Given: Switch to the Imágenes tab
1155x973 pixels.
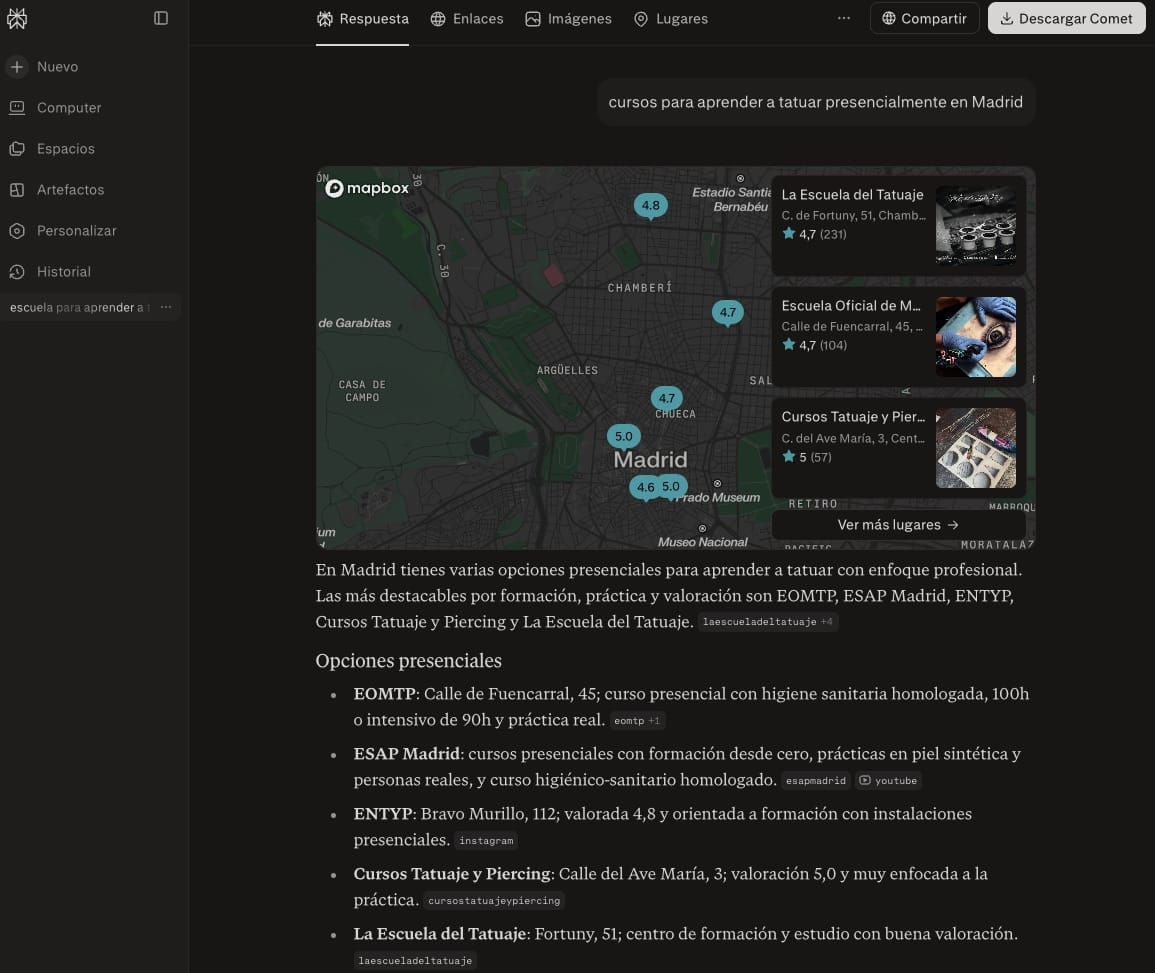Looking at the screenshot, I should (568, 19).
